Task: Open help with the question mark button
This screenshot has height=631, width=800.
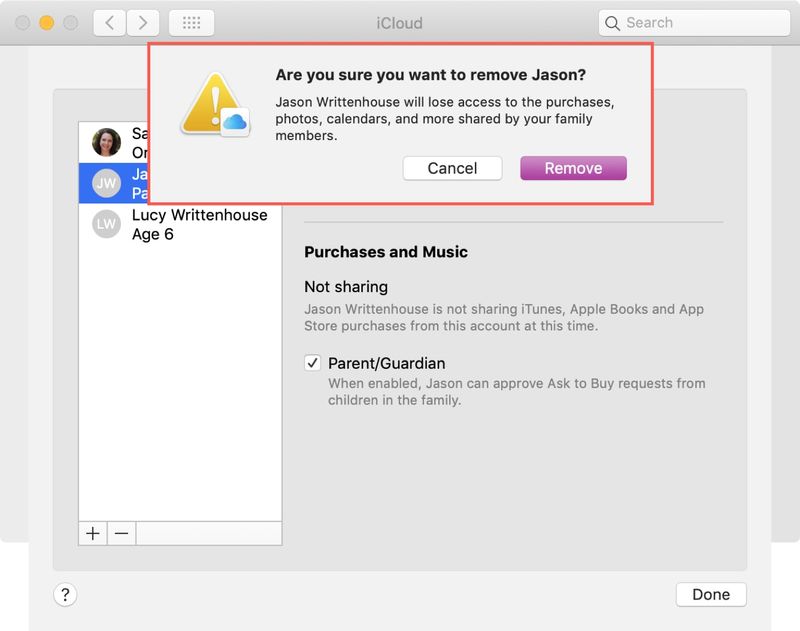Action: (x=65, y=595)
